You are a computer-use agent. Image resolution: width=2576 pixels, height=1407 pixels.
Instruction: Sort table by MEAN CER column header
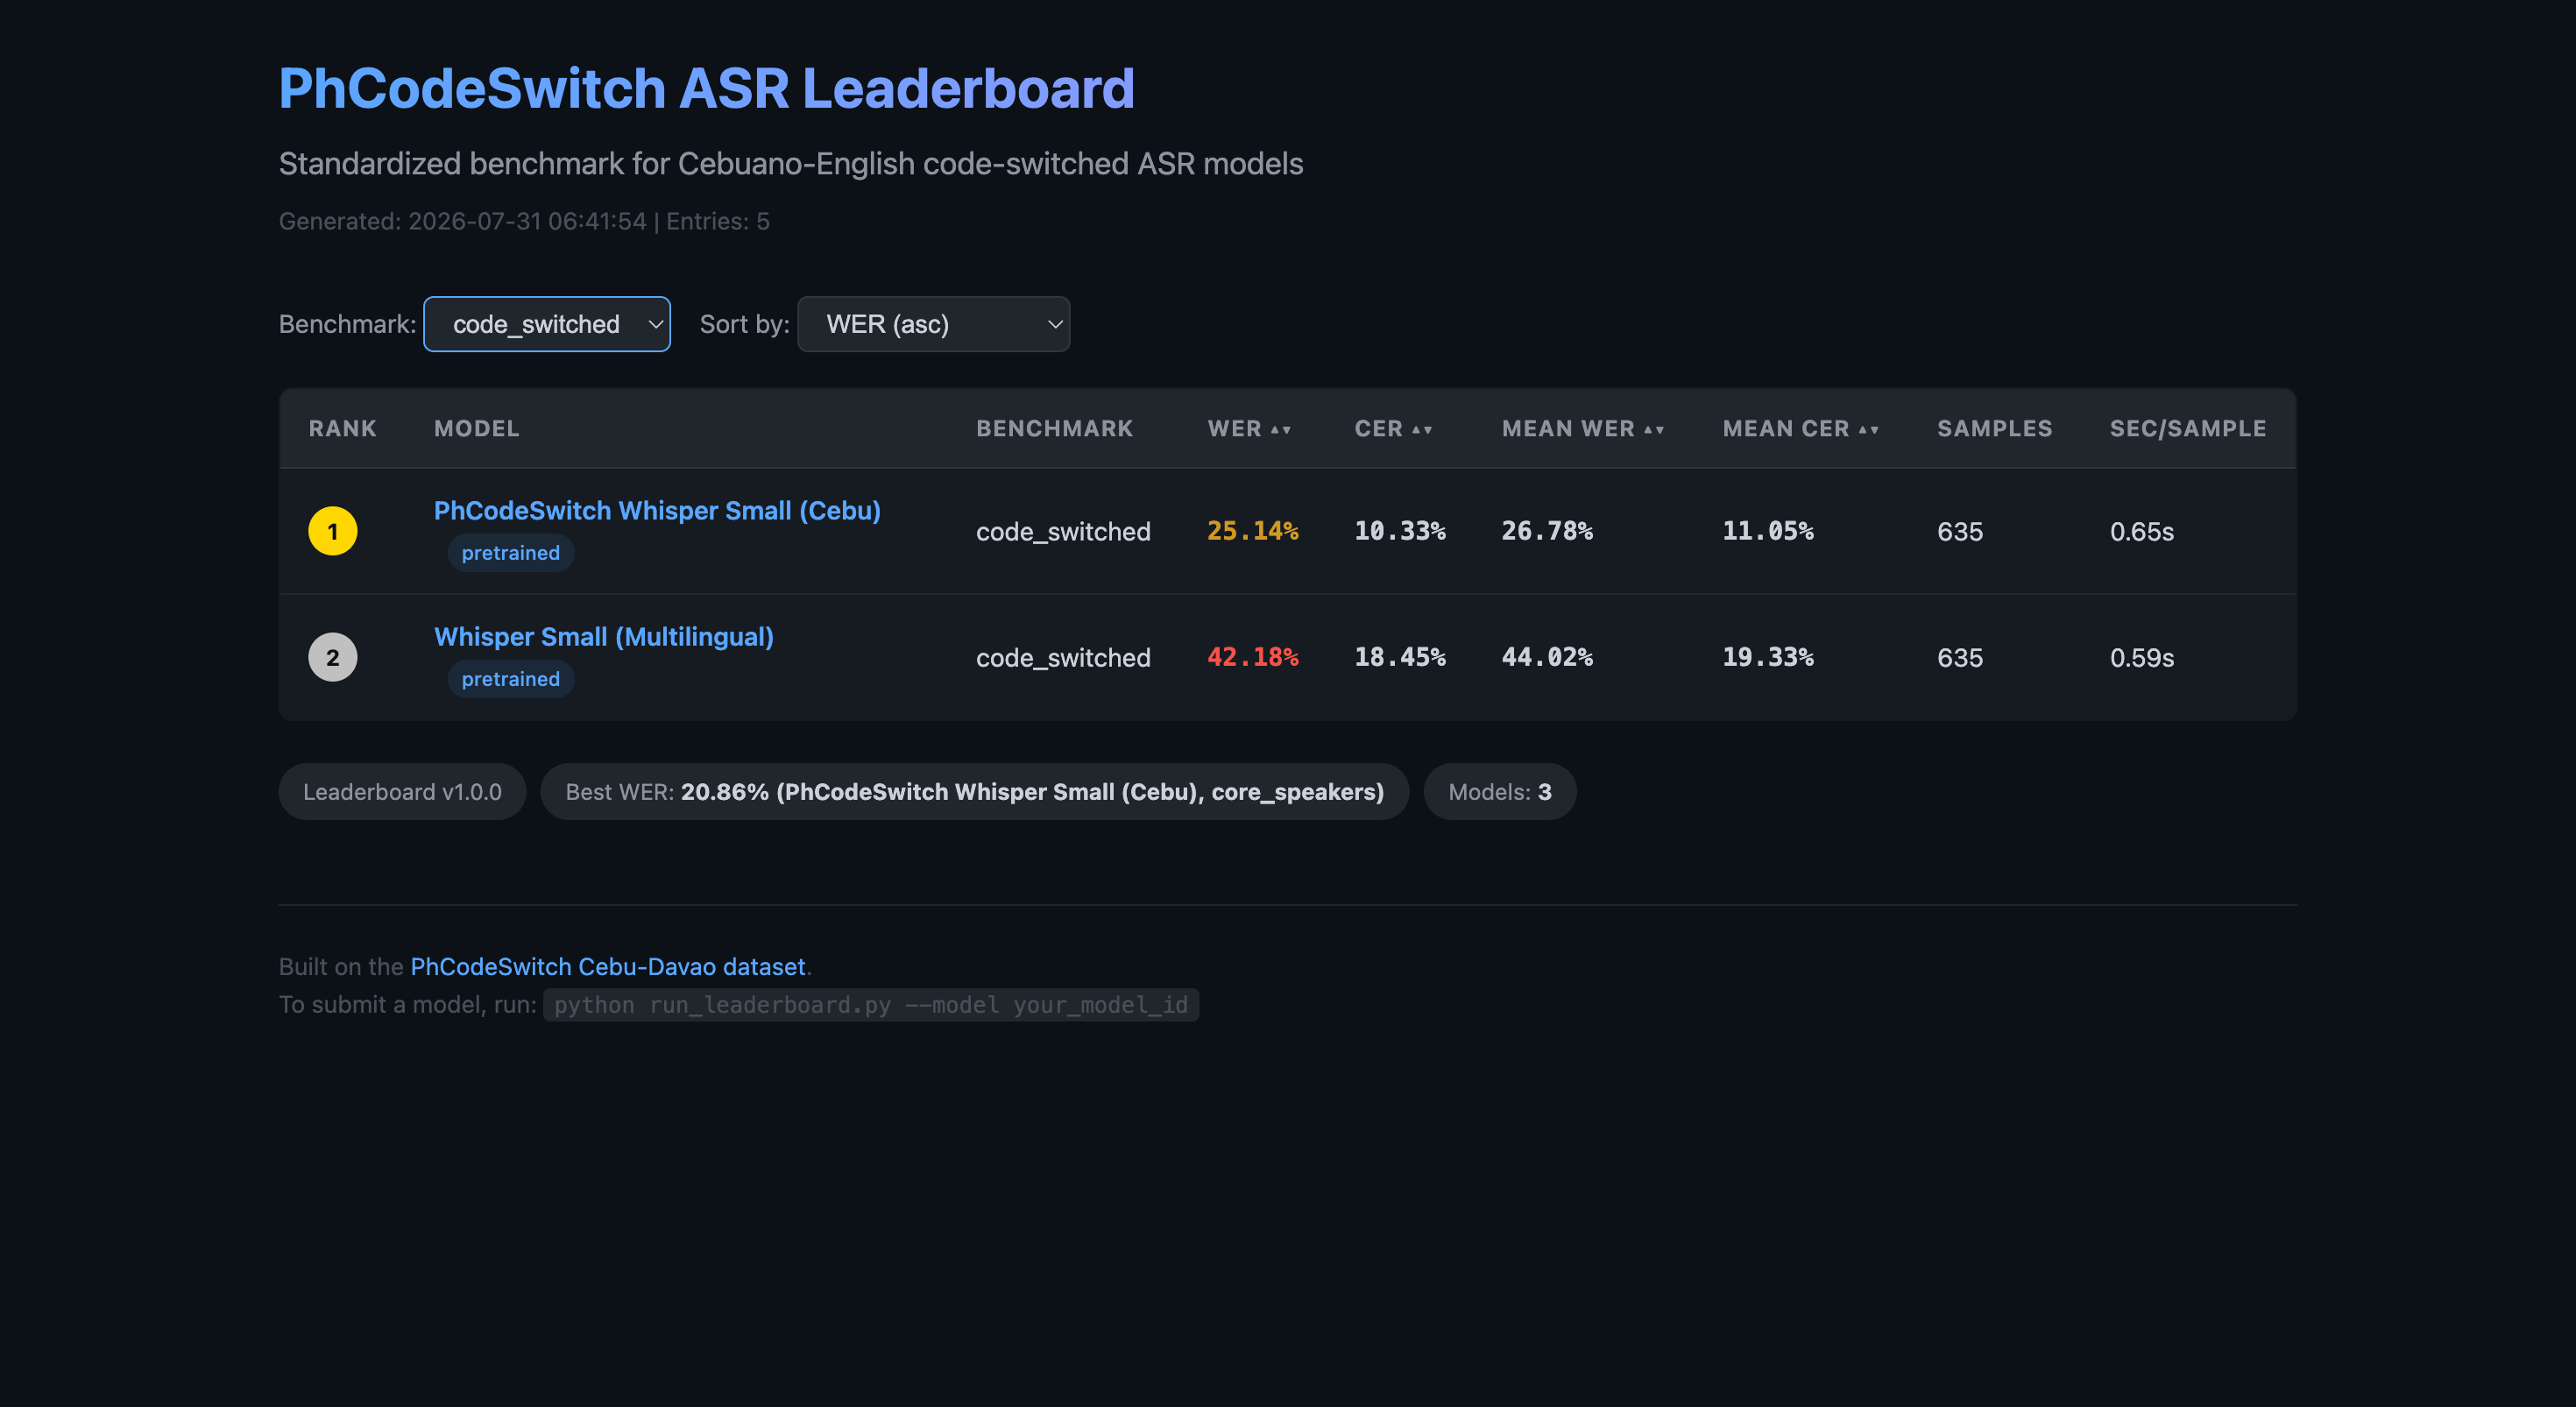click(x=1801, y=428)
